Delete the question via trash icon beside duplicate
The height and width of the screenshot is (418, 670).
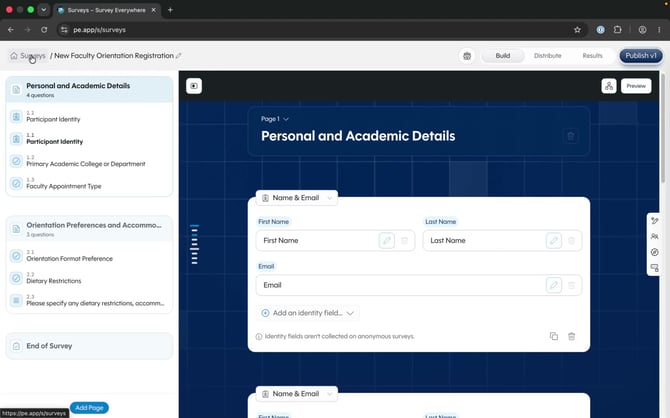click(x=571, y=336)
